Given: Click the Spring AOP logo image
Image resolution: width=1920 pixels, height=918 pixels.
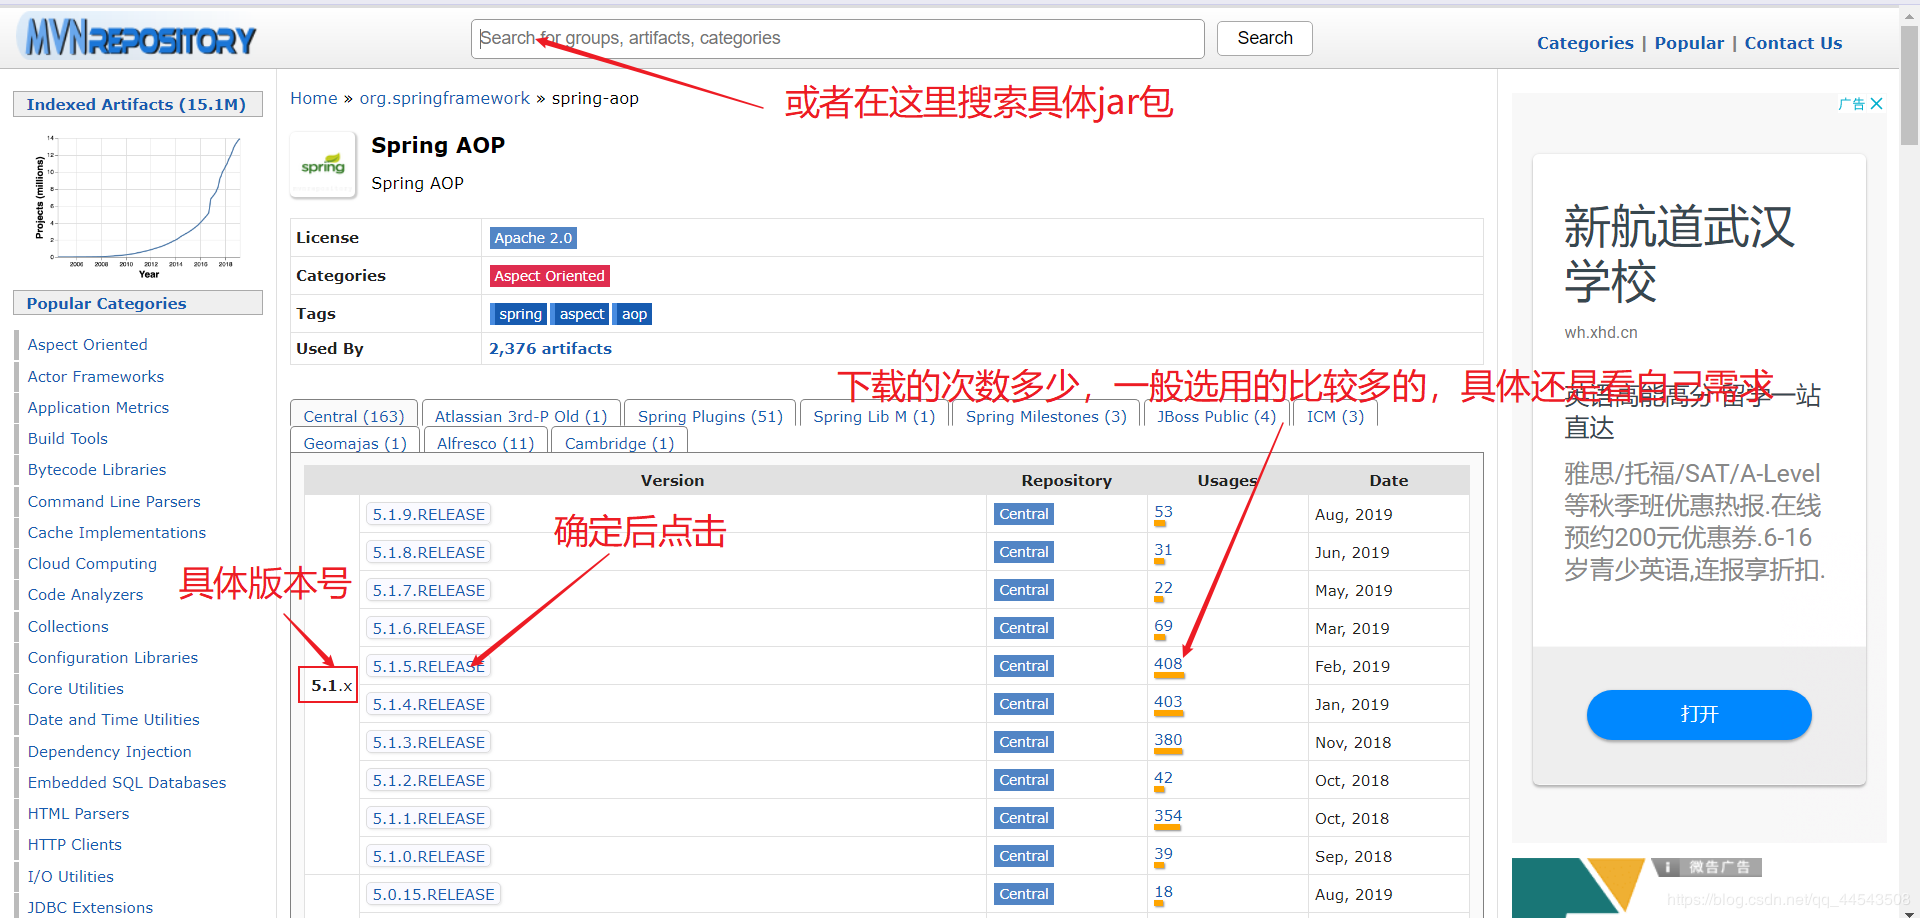Looking at the screenshot, I should (323, 165).
